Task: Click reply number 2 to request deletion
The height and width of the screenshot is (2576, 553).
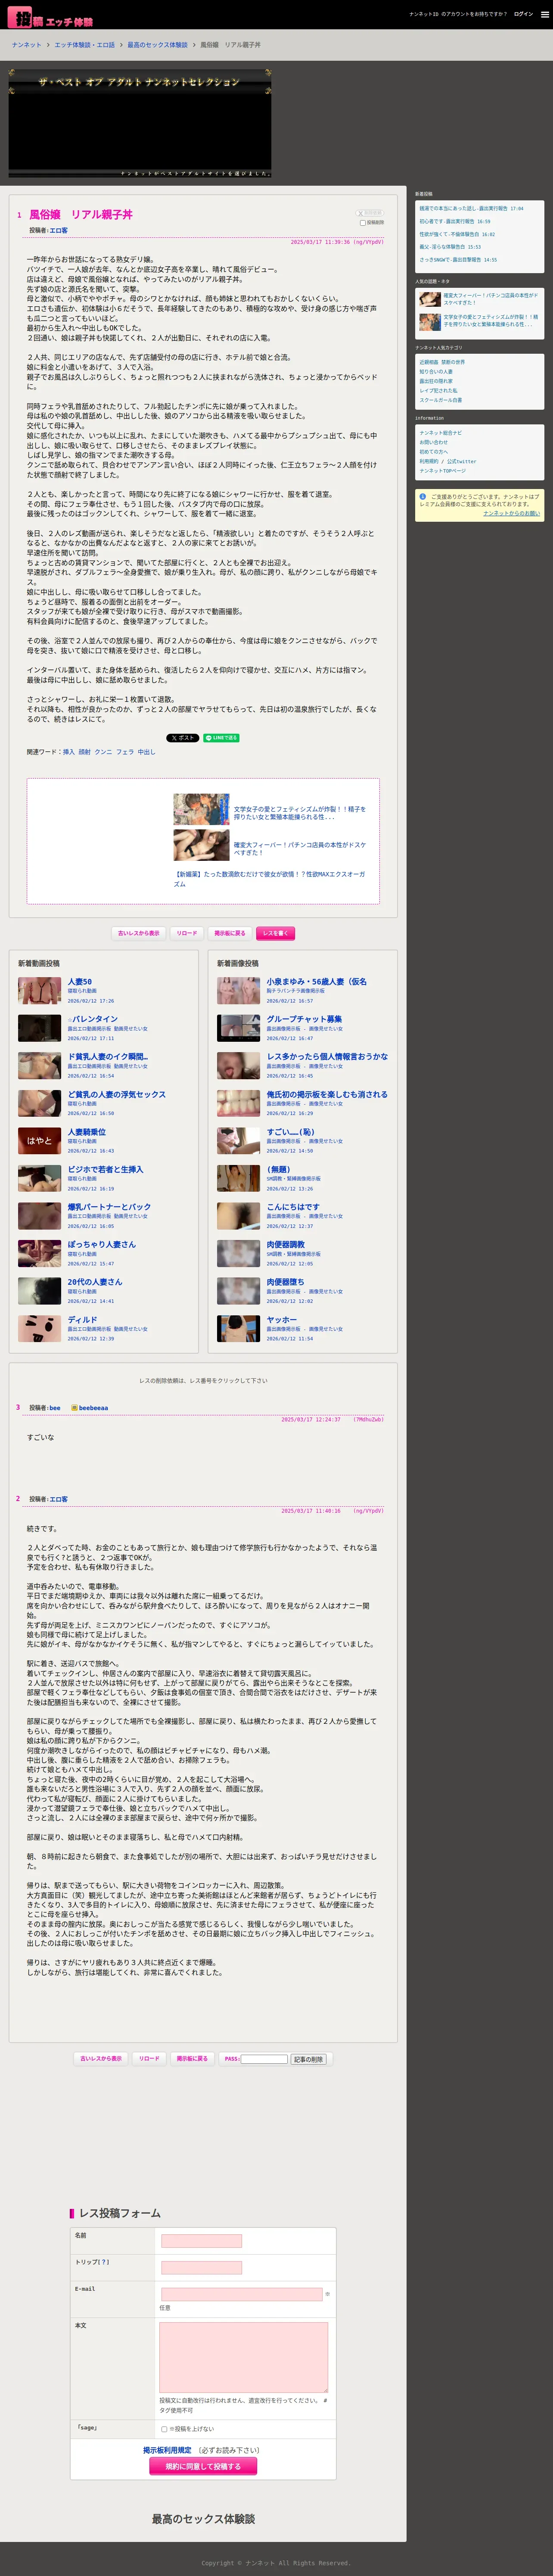Action: 18,1498
